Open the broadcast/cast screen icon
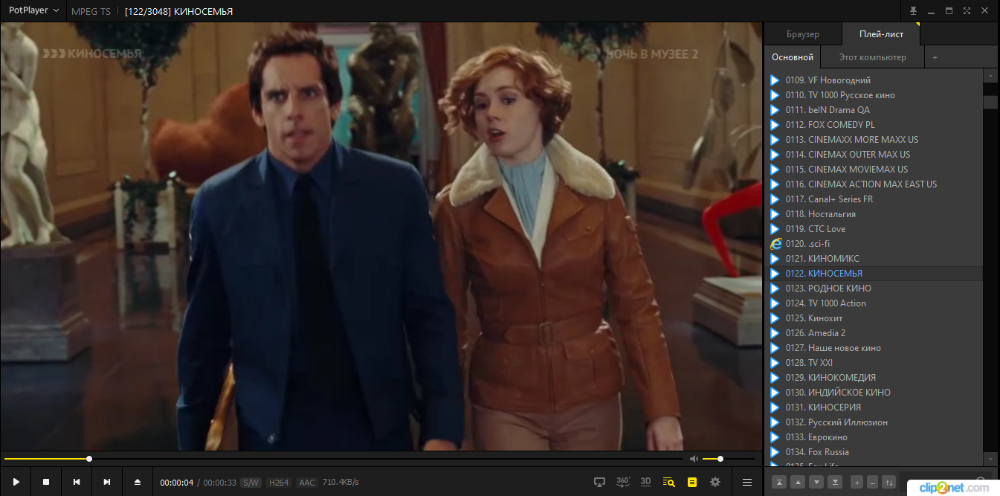 pos(599,482)
